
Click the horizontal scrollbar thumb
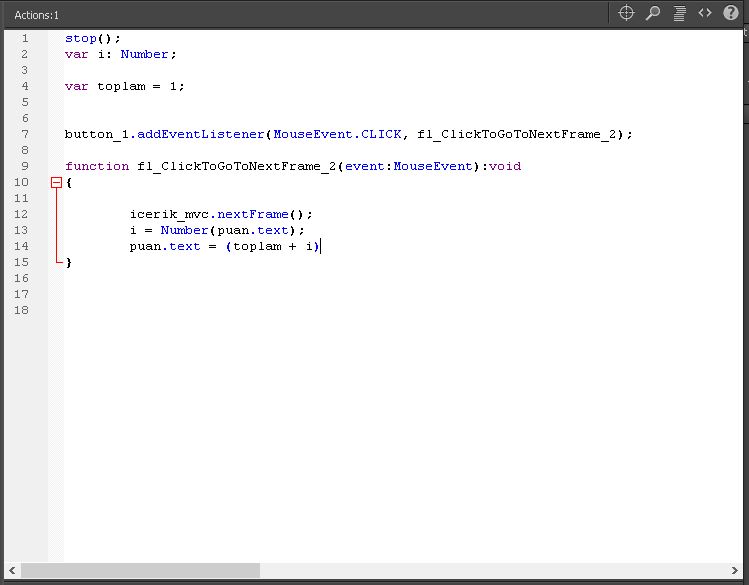(140, 570)
